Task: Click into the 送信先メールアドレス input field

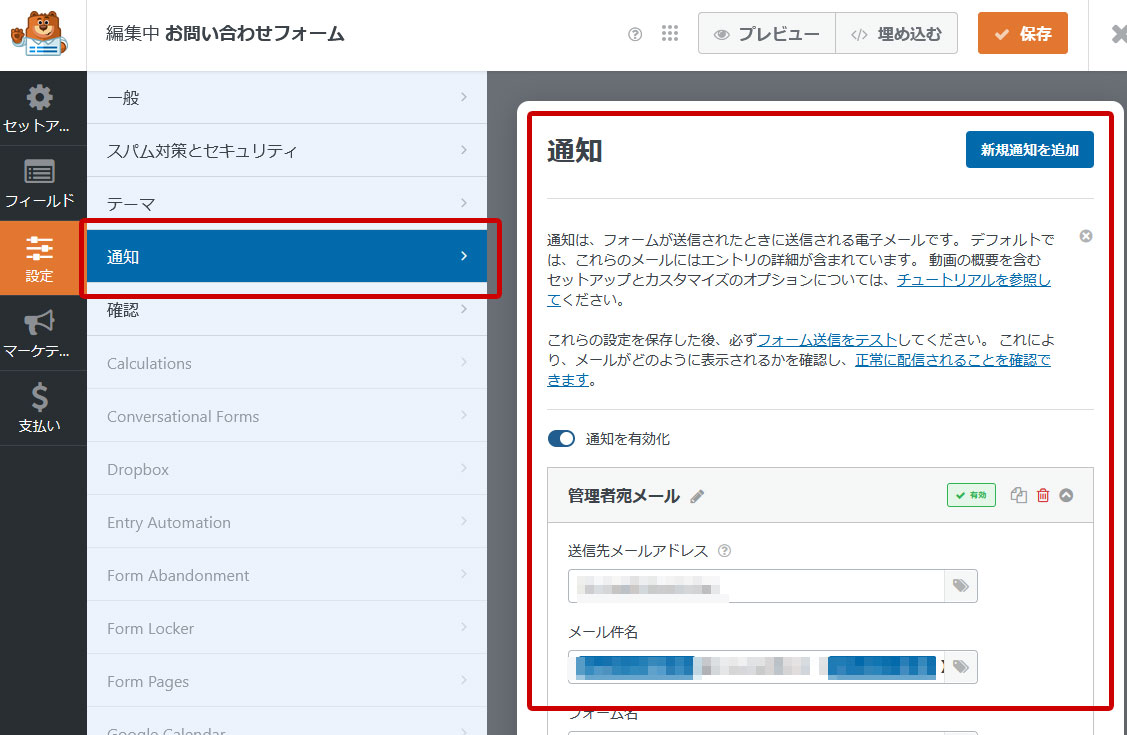Action: [756, 586]
